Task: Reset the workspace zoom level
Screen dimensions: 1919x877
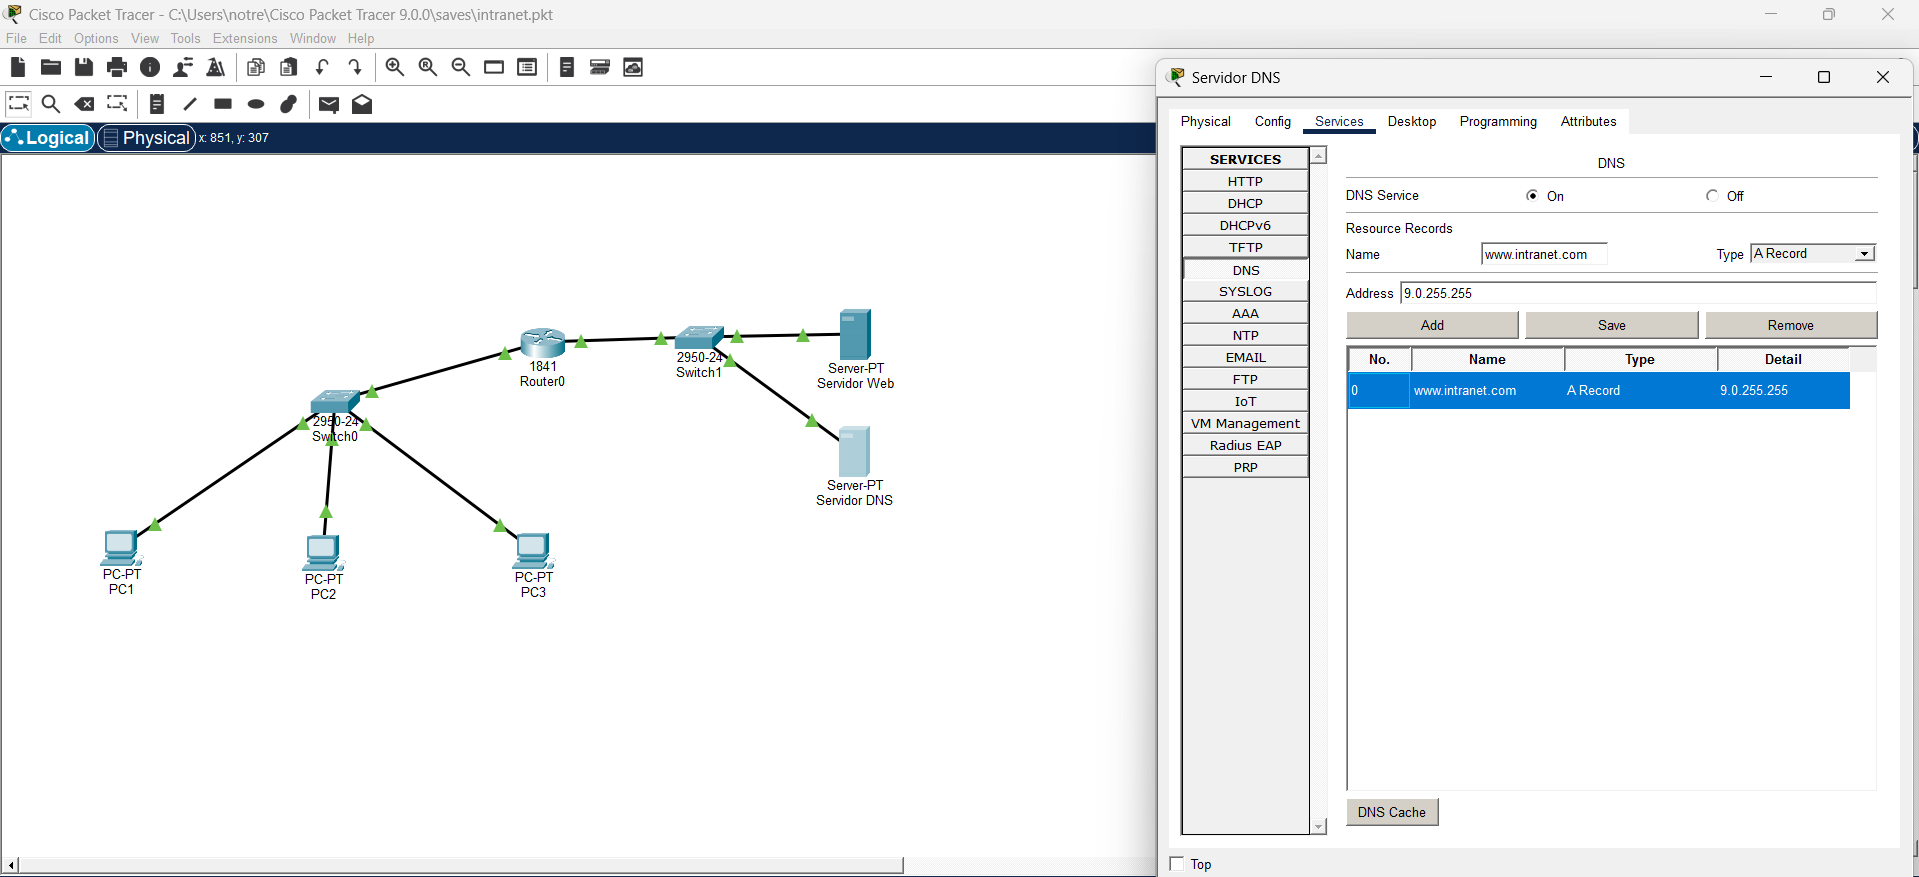Action: click(x=428, y=67)
